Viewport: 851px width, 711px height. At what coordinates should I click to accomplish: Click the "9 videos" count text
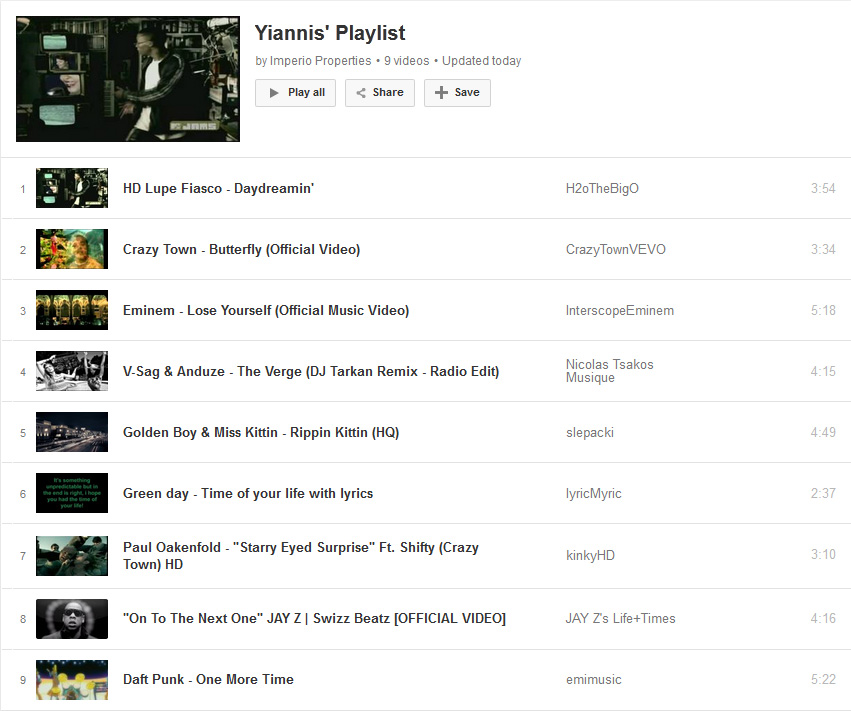click(407, 61)
